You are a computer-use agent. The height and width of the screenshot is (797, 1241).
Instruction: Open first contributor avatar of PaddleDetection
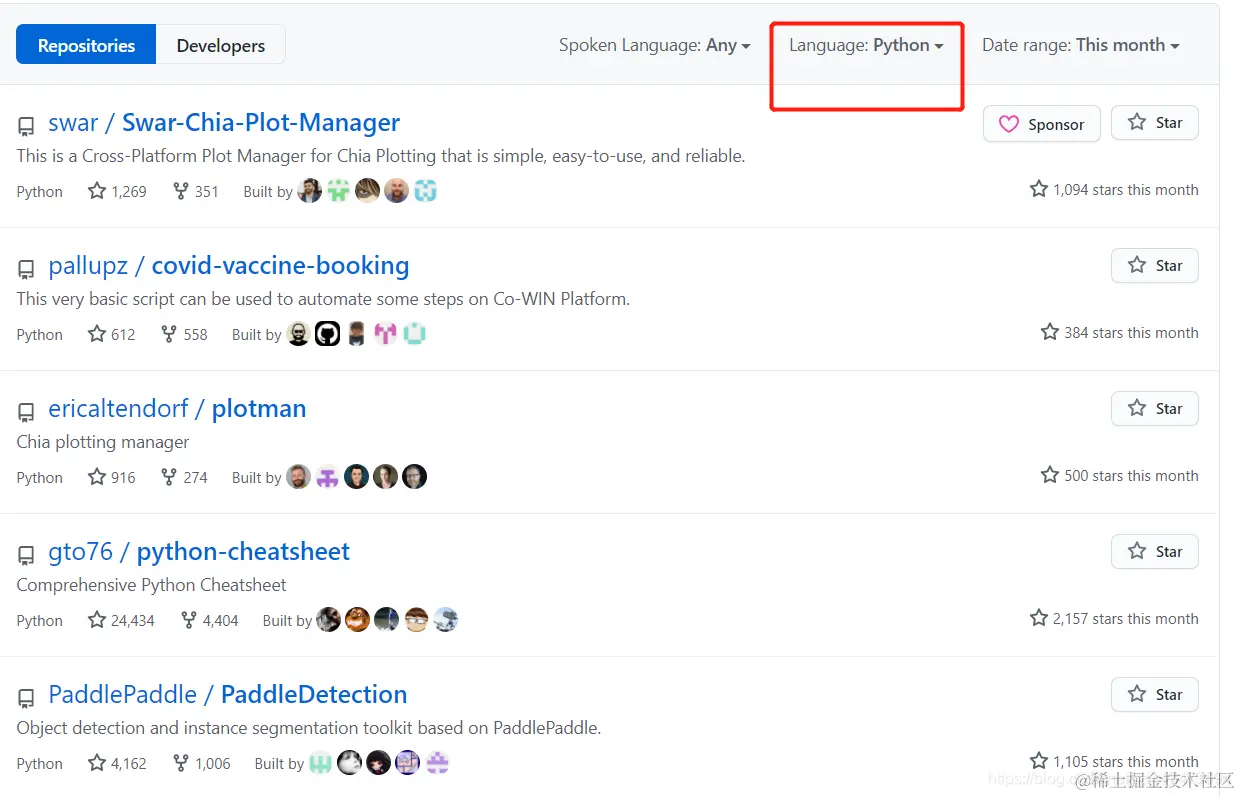point(321,763)
